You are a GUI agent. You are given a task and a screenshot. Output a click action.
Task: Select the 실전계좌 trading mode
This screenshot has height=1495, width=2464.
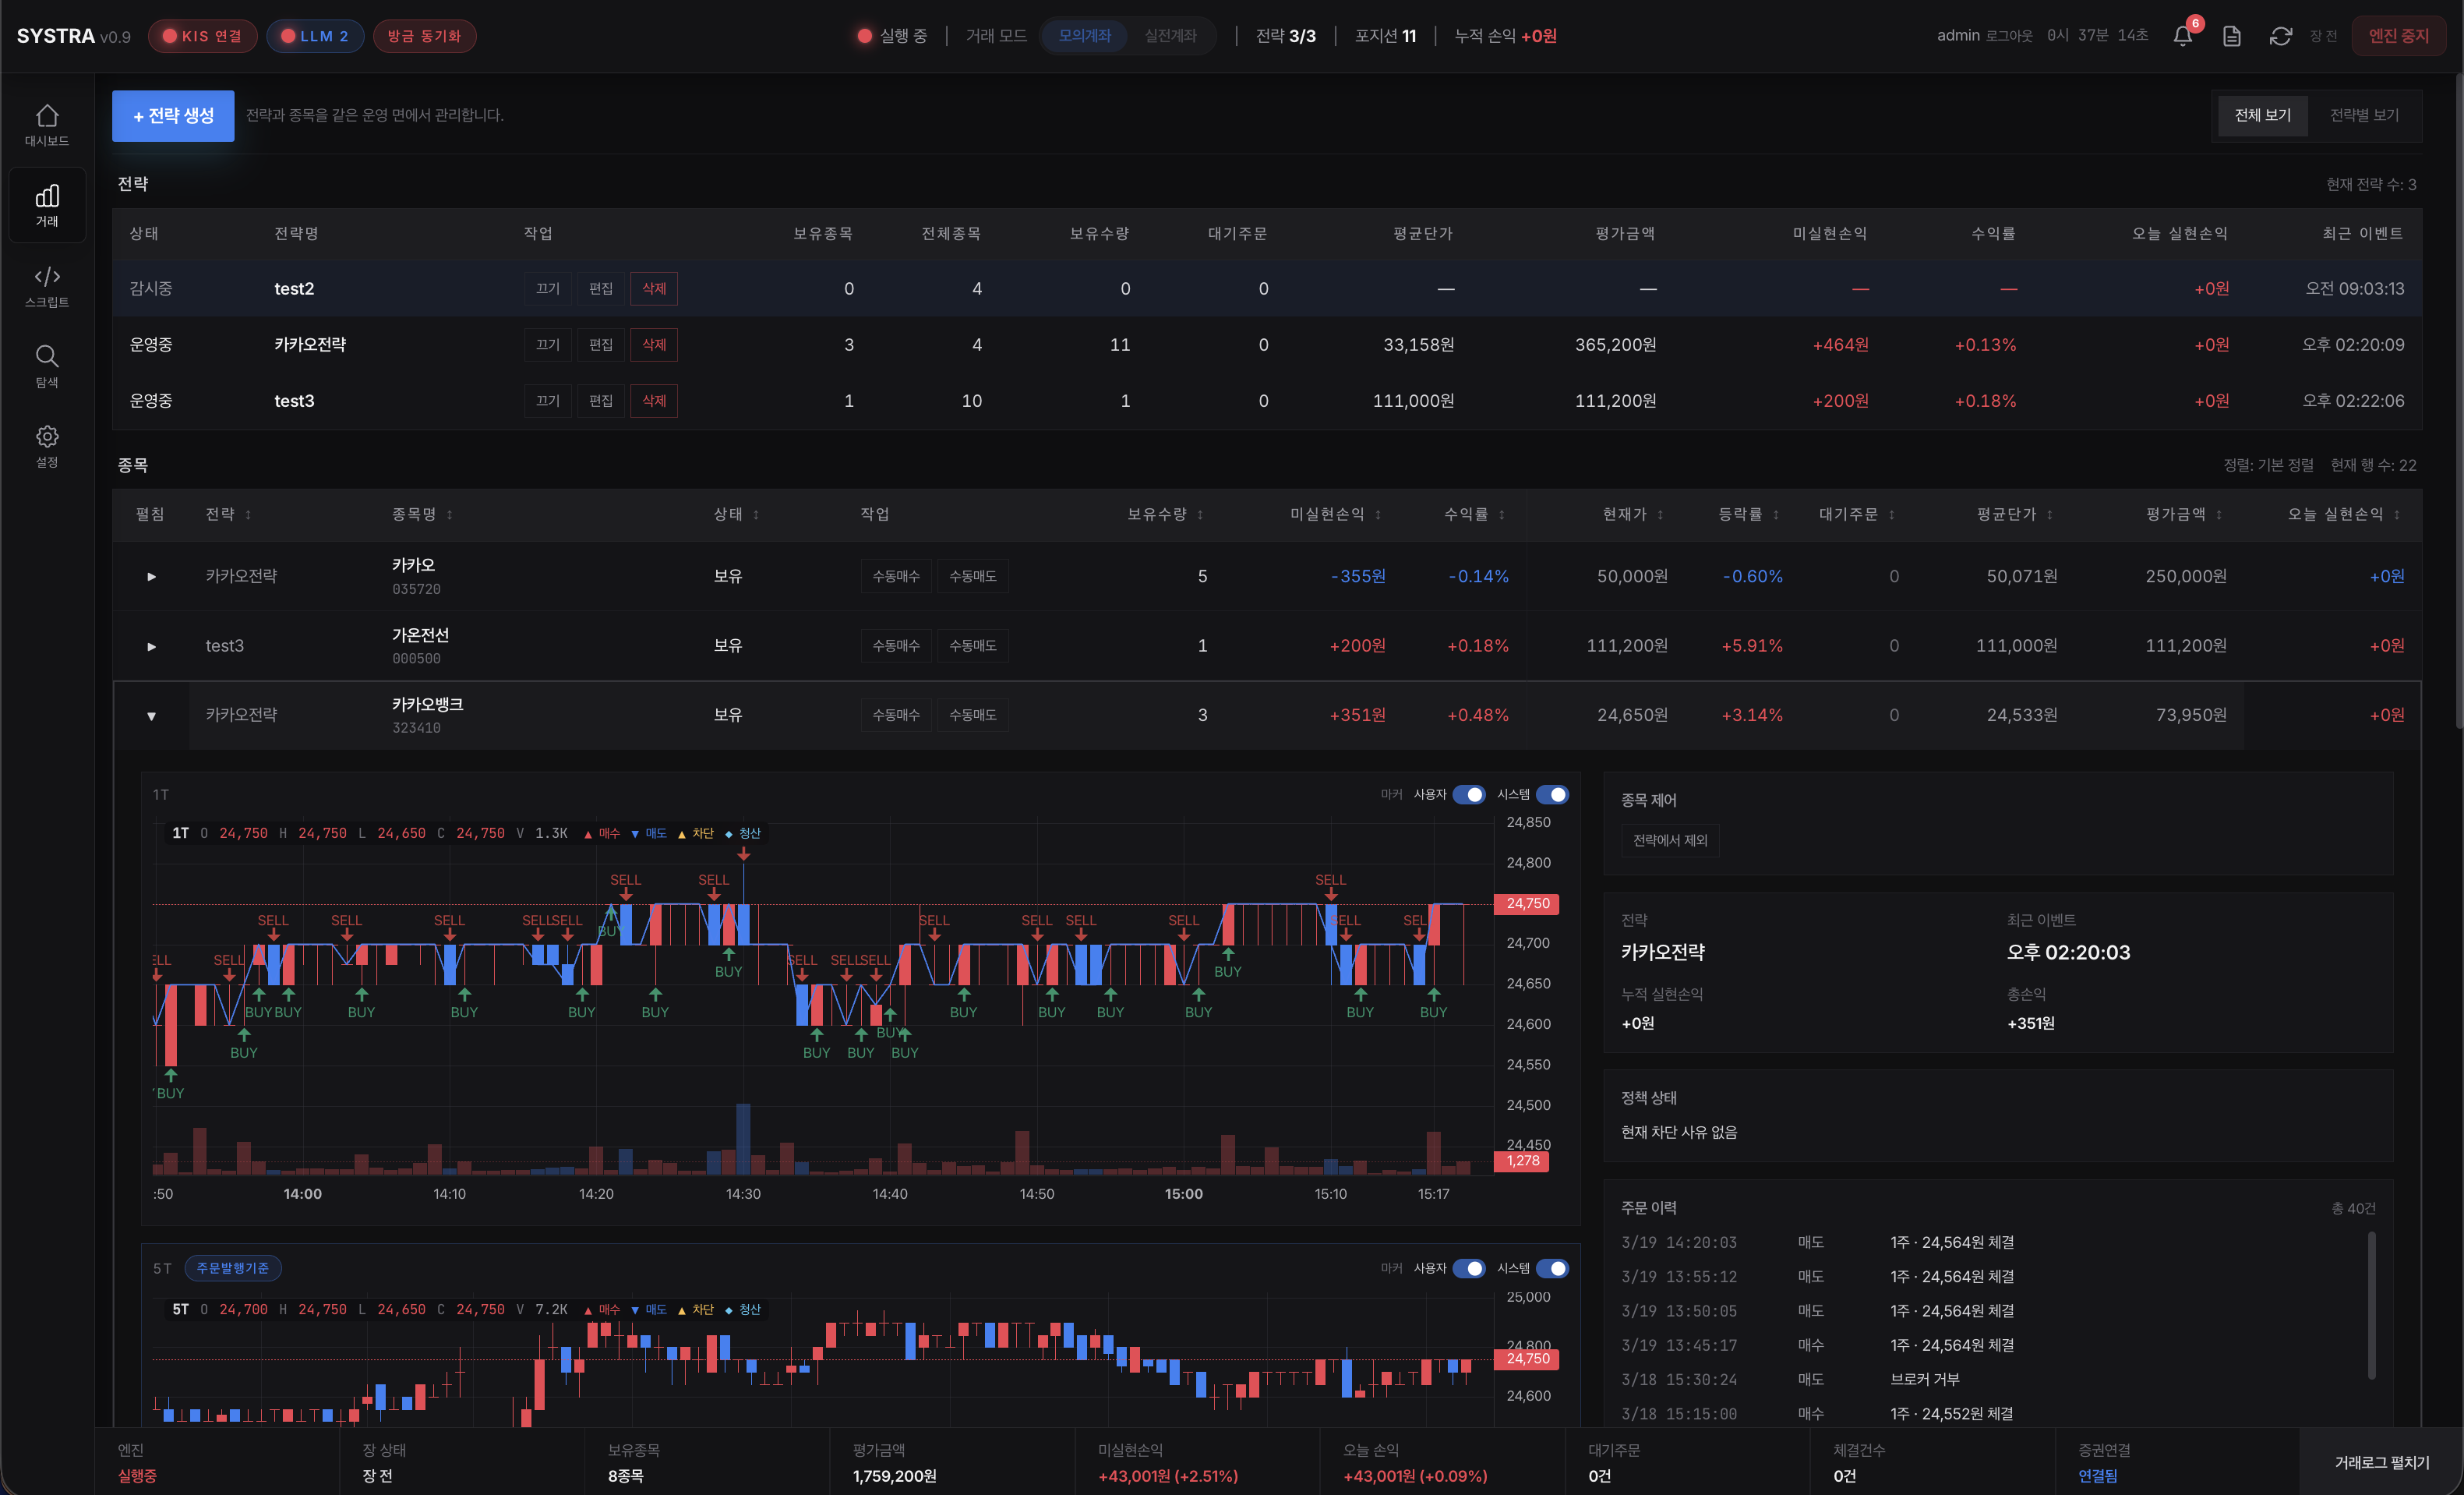point(1170,36)
